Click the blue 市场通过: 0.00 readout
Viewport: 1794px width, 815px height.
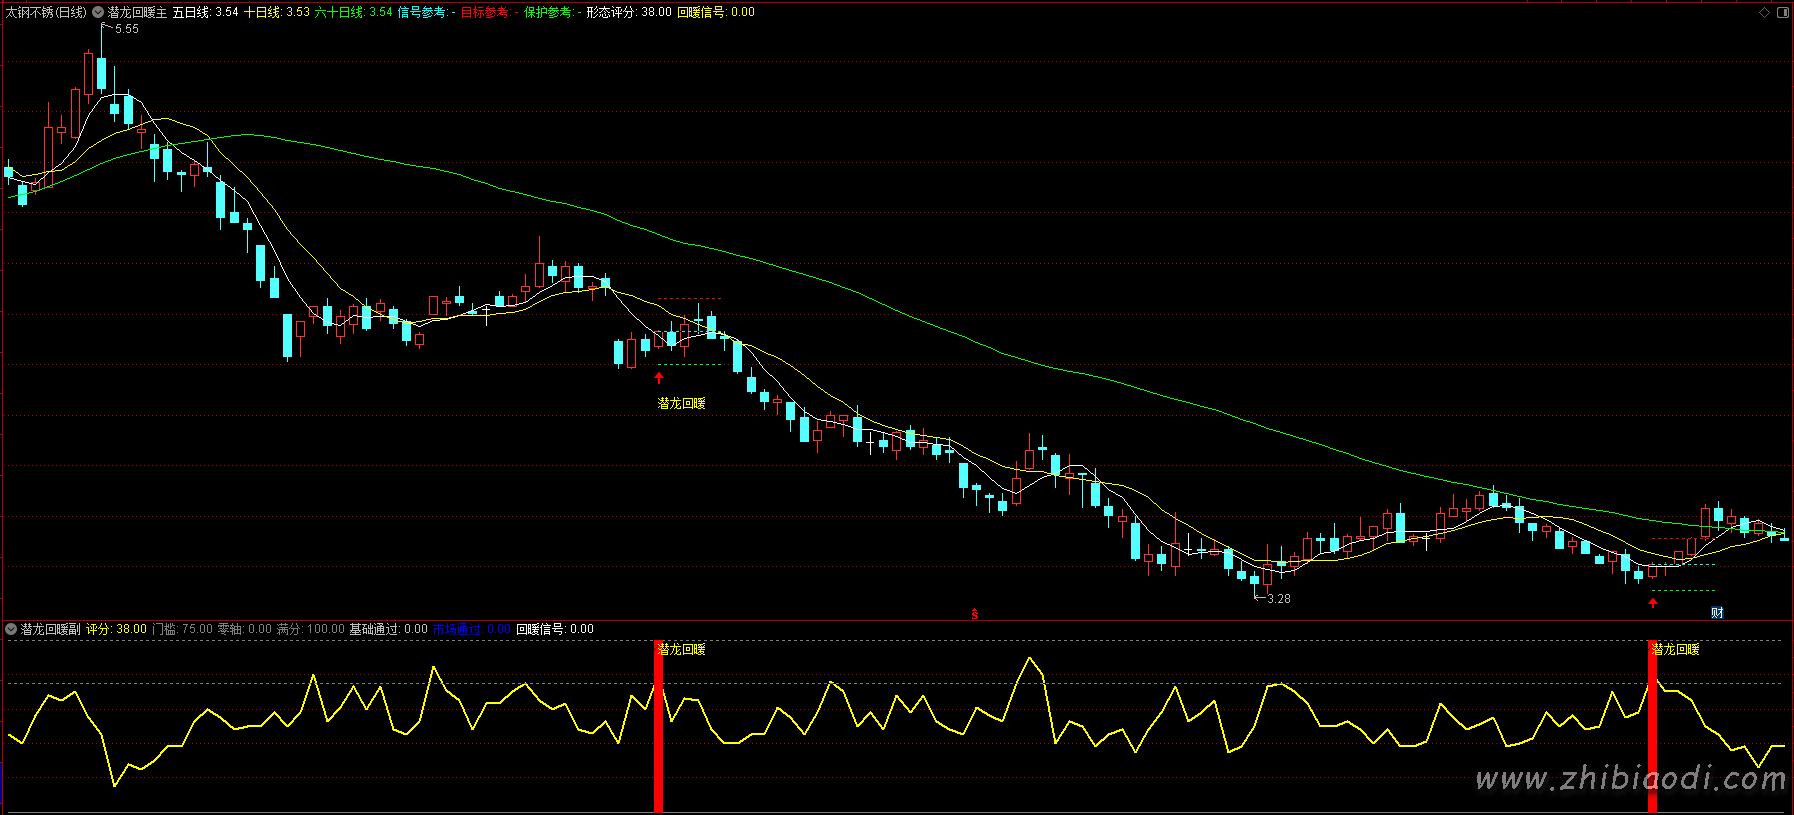472,629
